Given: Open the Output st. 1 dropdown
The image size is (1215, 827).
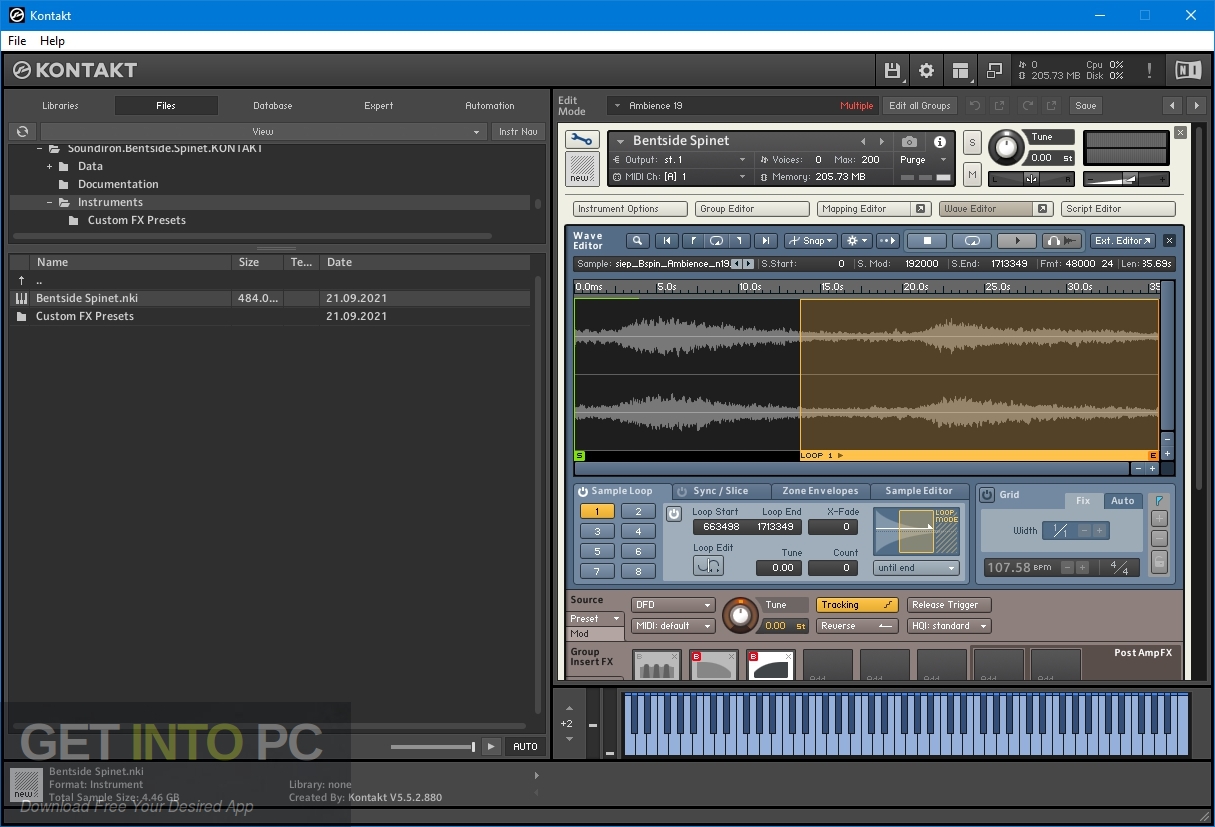Looking at the screenshot, I should tap(680, 160).
